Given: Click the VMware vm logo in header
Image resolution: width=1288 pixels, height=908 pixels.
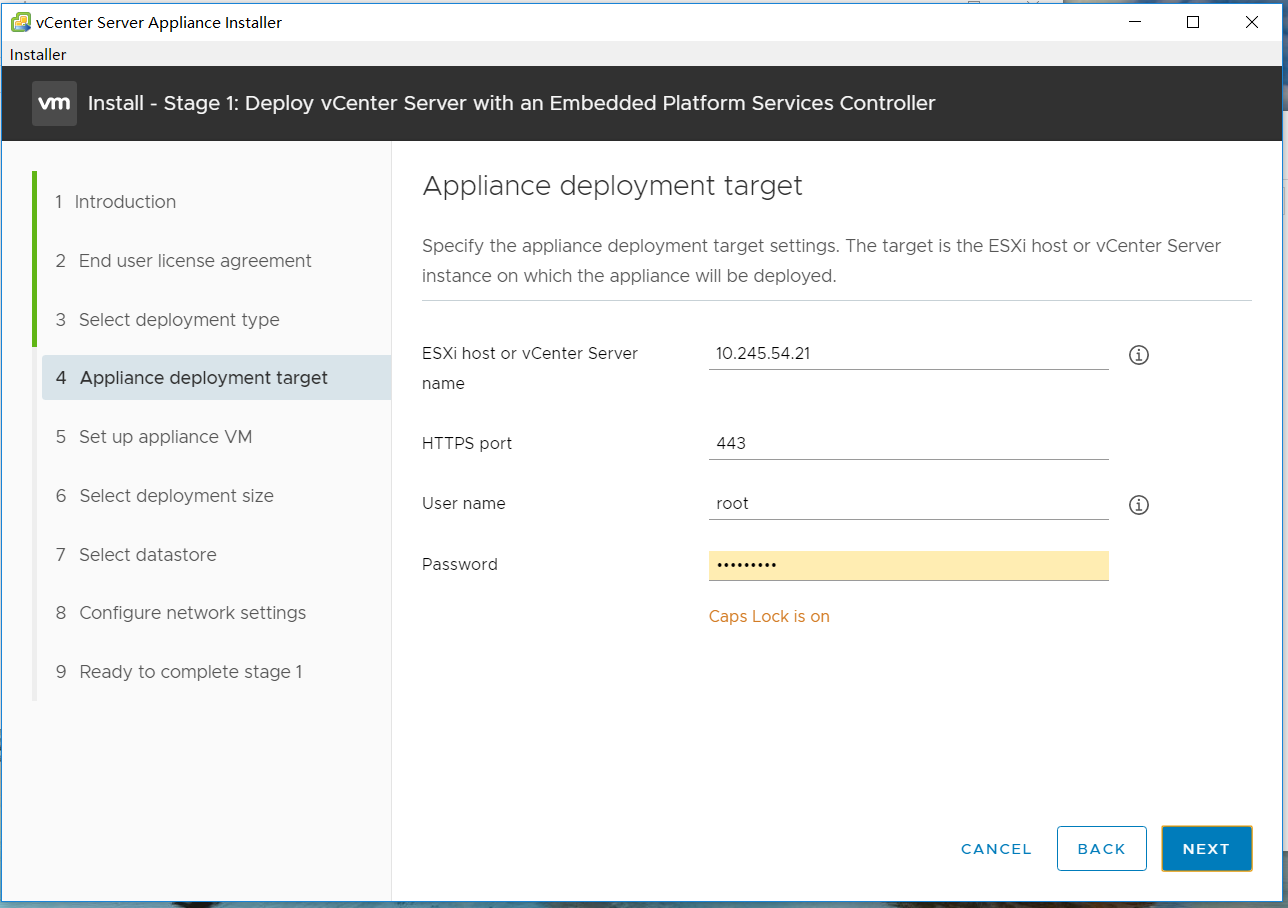Looking at the screenshot, I should click(x=54, y=103).
